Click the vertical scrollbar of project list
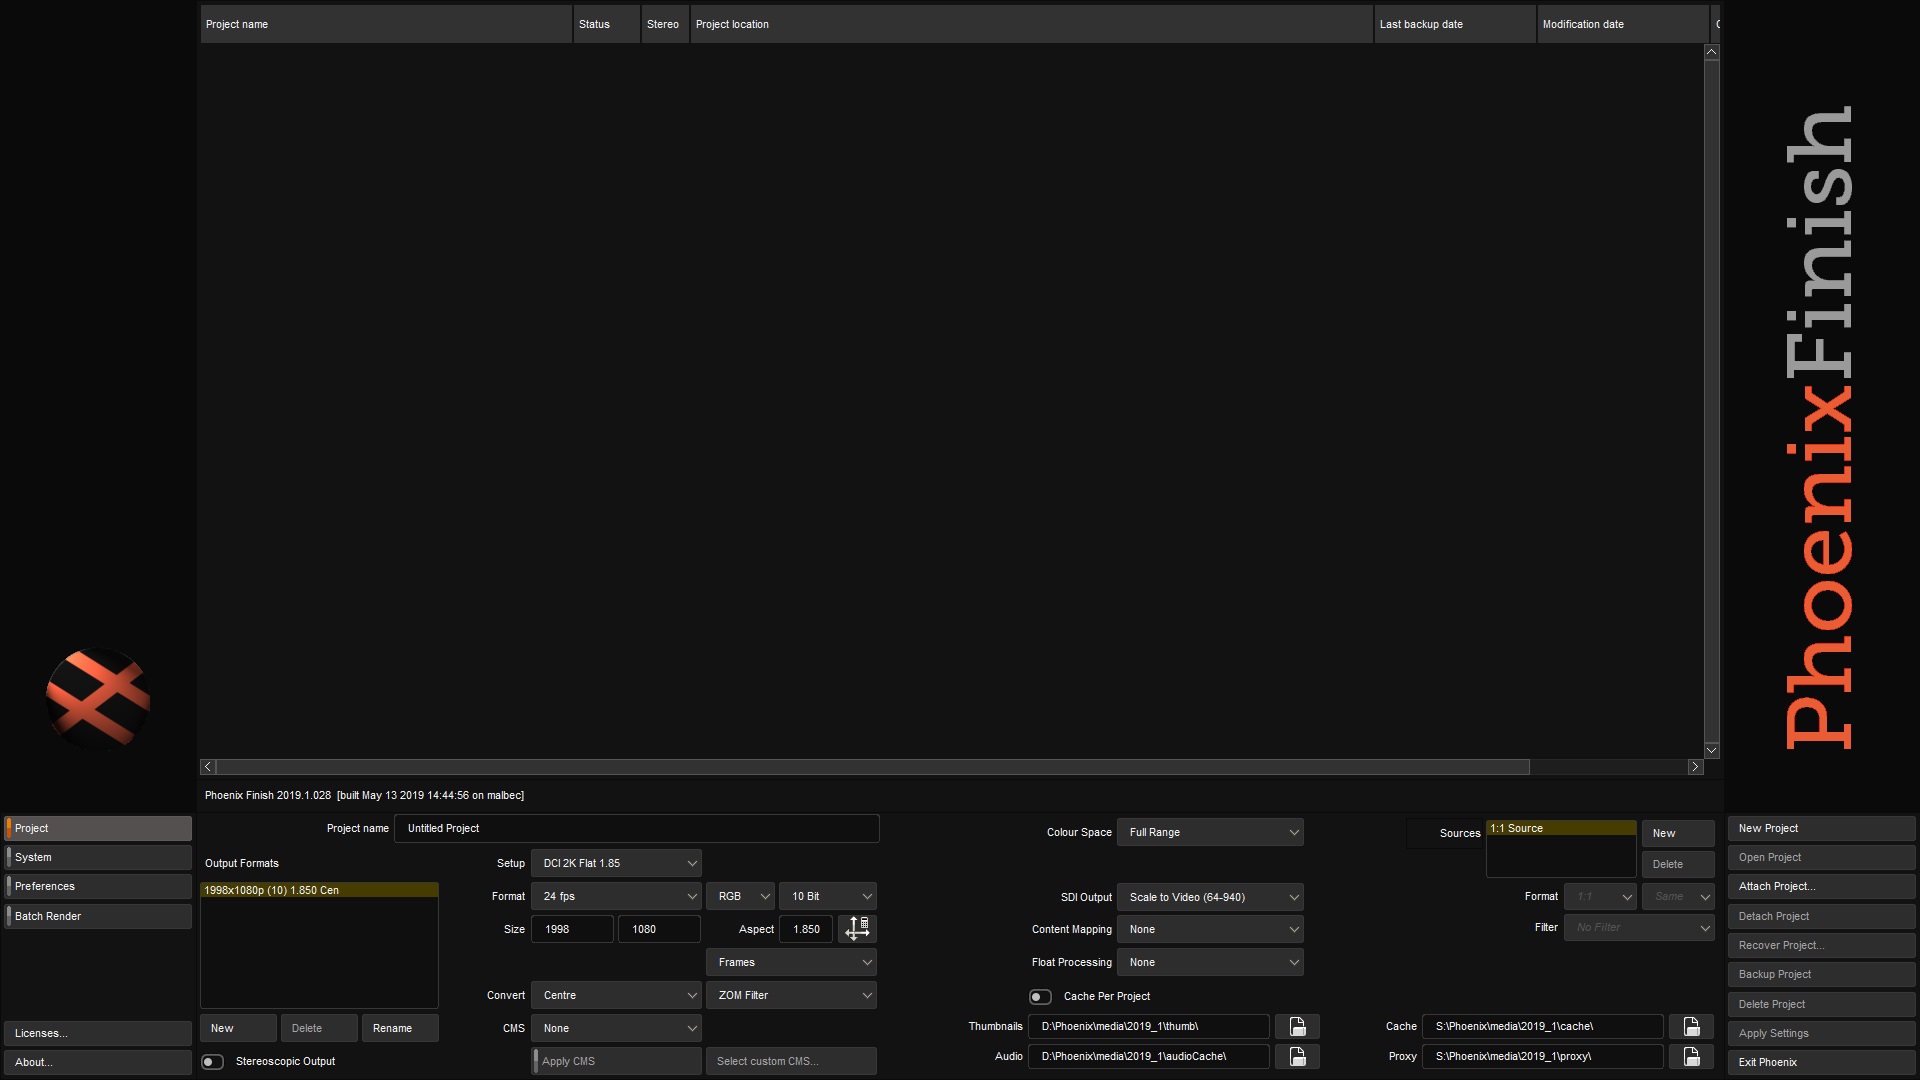Viewport: 1920px width, 1080px height. 1711,401
